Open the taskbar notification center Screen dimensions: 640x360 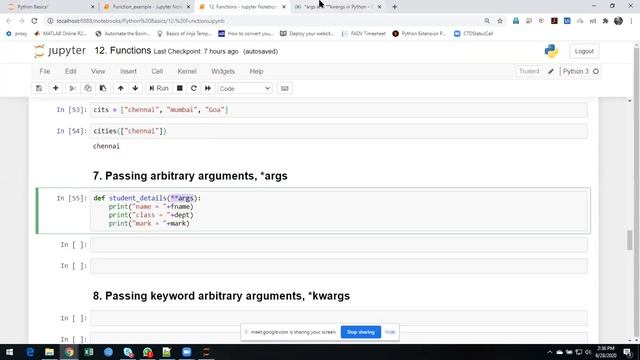point(628,352)
